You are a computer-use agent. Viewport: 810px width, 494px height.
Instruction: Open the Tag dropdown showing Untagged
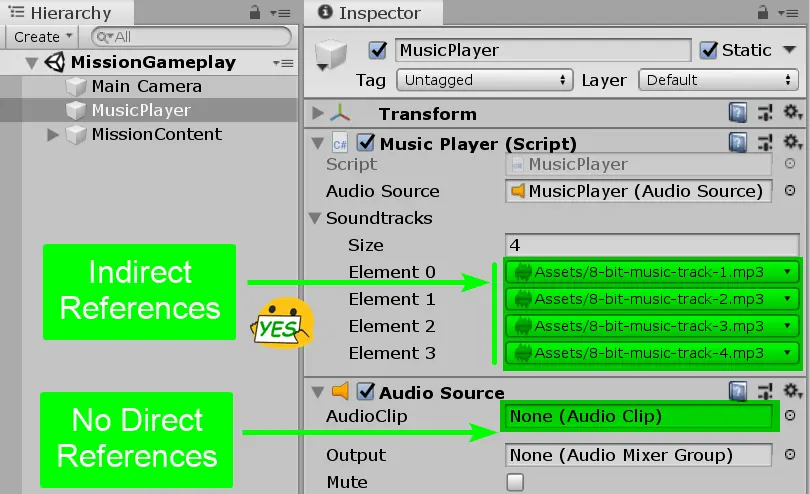484,80
